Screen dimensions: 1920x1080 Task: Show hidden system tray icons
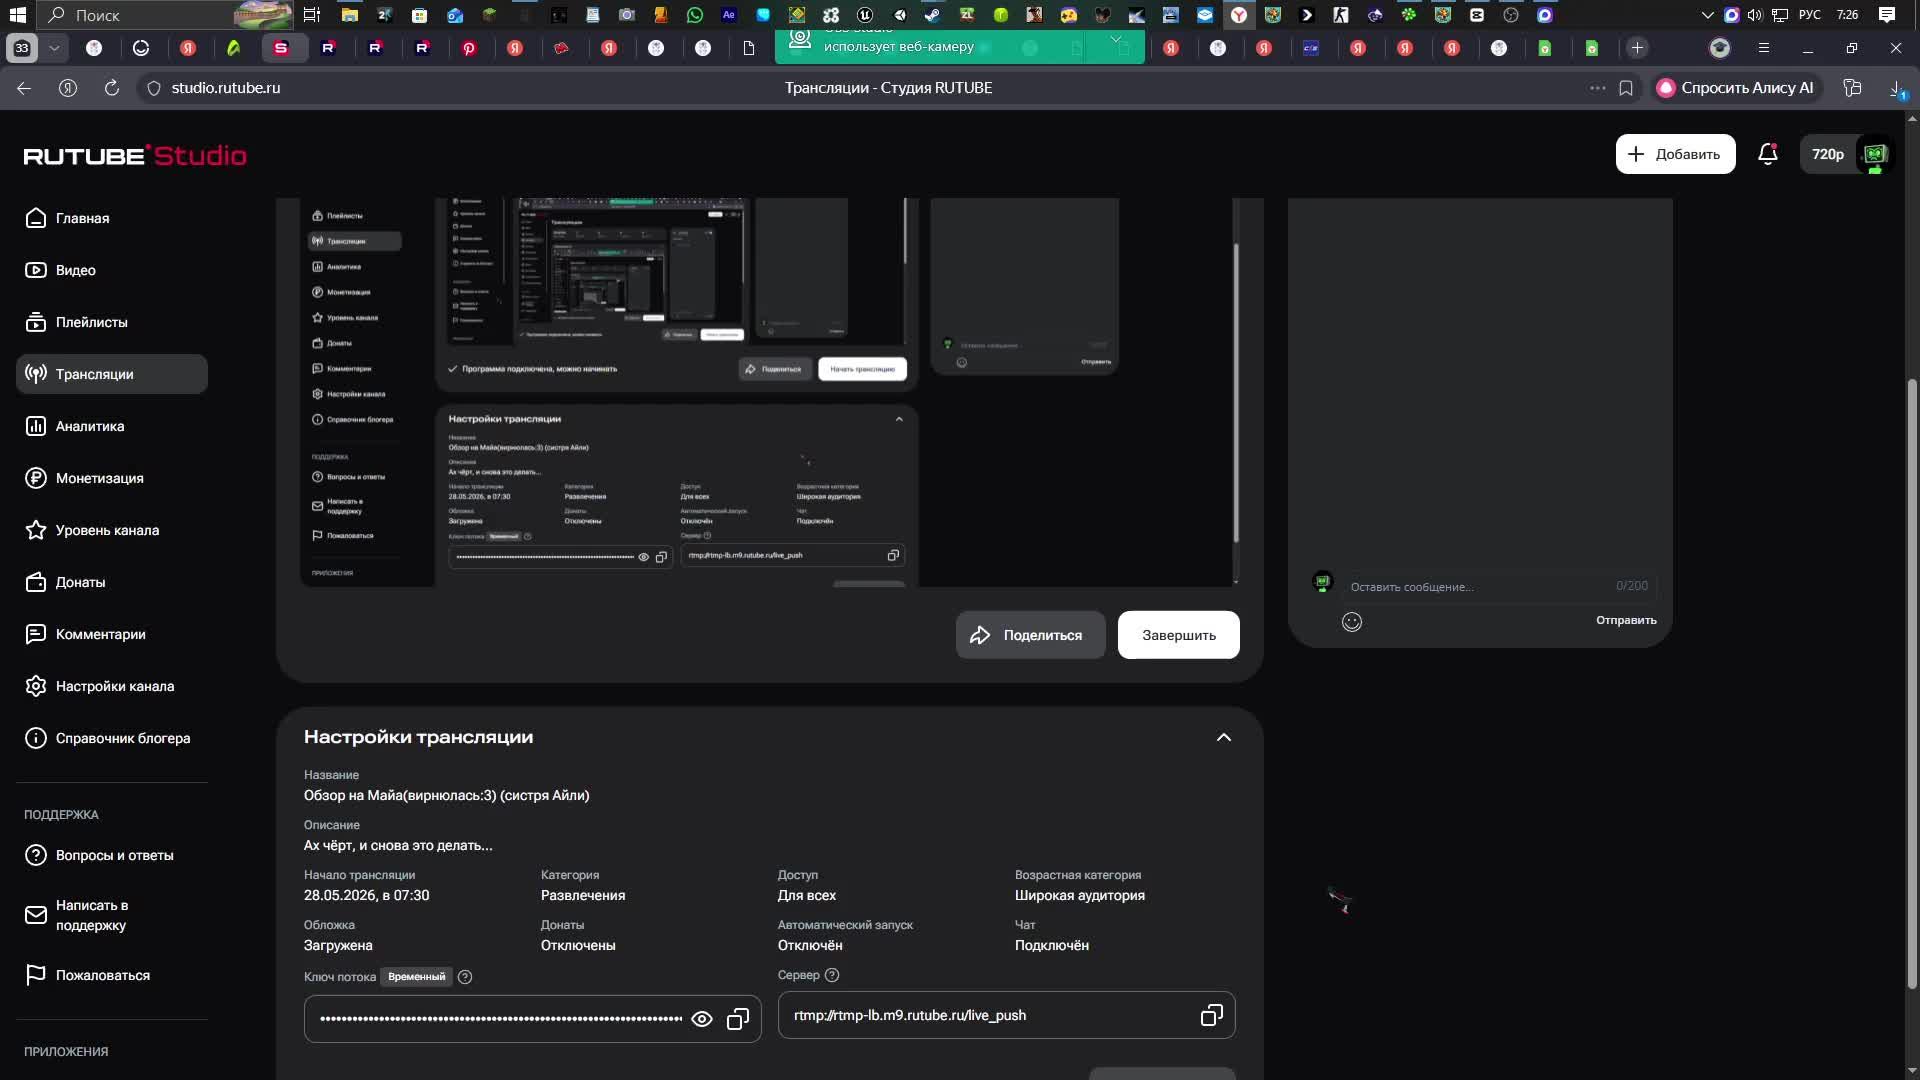click(1708, 15)
